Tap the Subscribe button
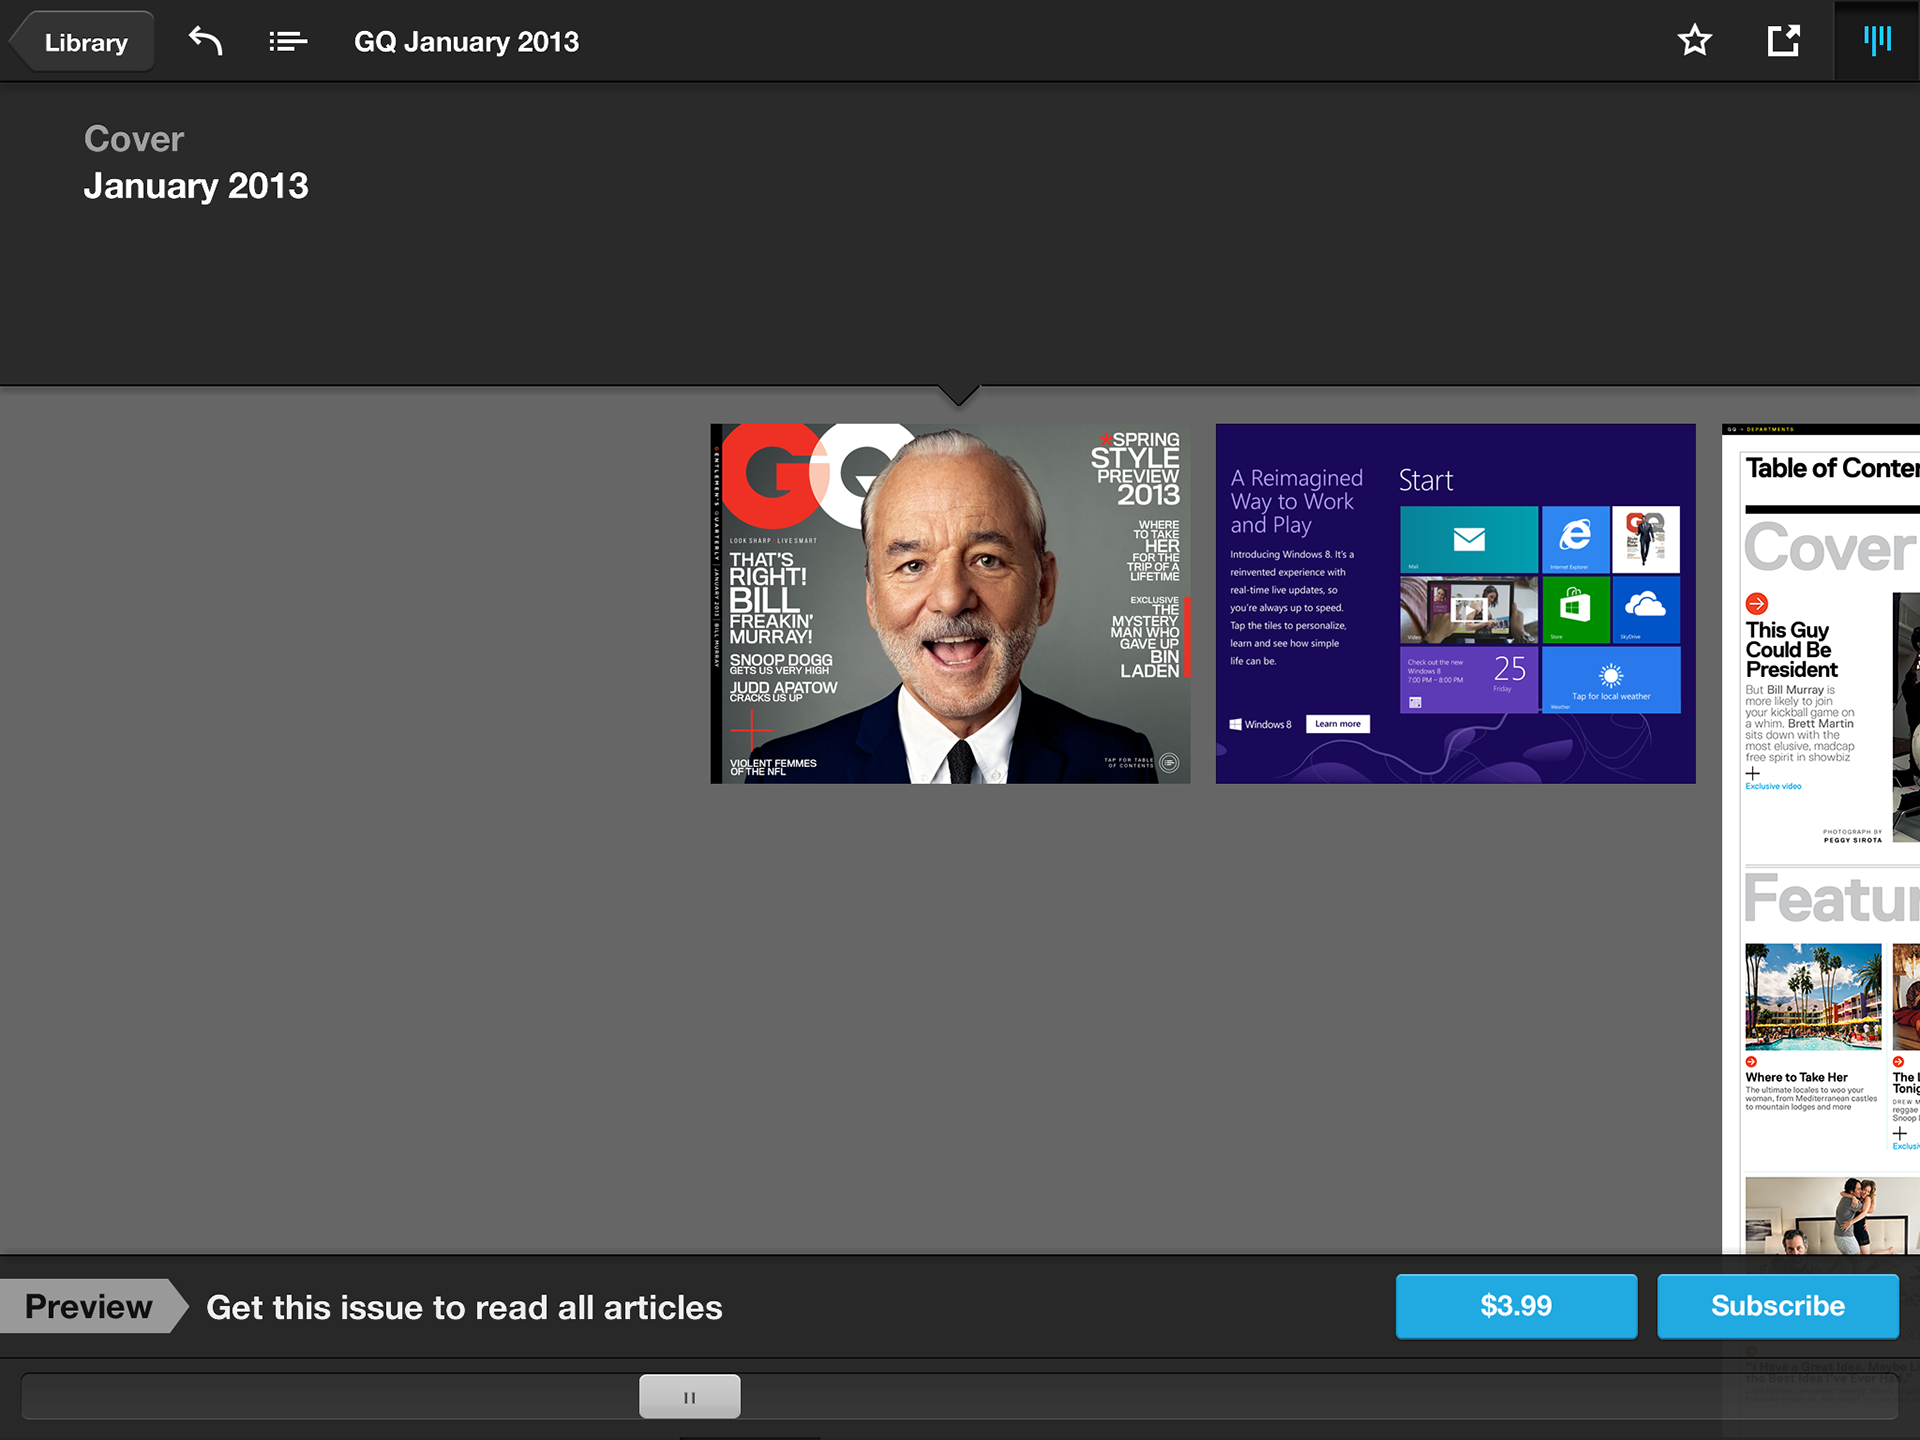The image size is (1920, 1440). (x=1778, y=1306)
